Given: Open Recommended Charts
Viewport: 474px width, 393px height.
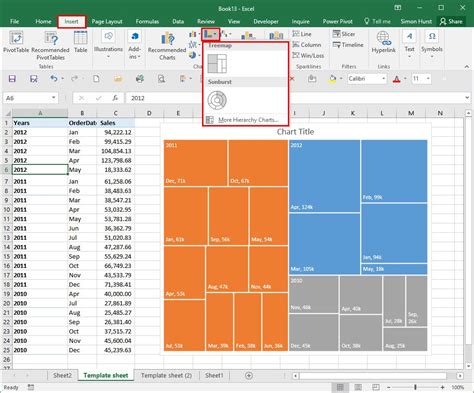Looking at the screenshot, I should pyautogui.click(x=167, y=46).
